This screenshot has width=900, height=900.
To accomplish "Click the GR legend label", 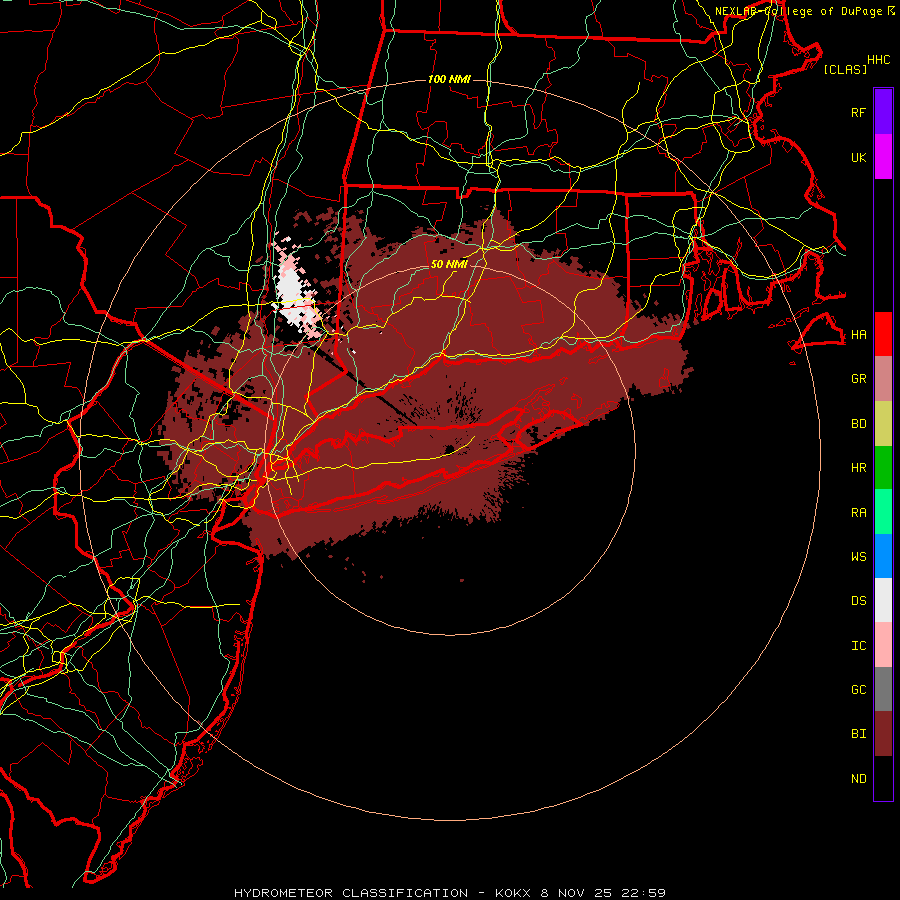I will click(x=858, y=379).
